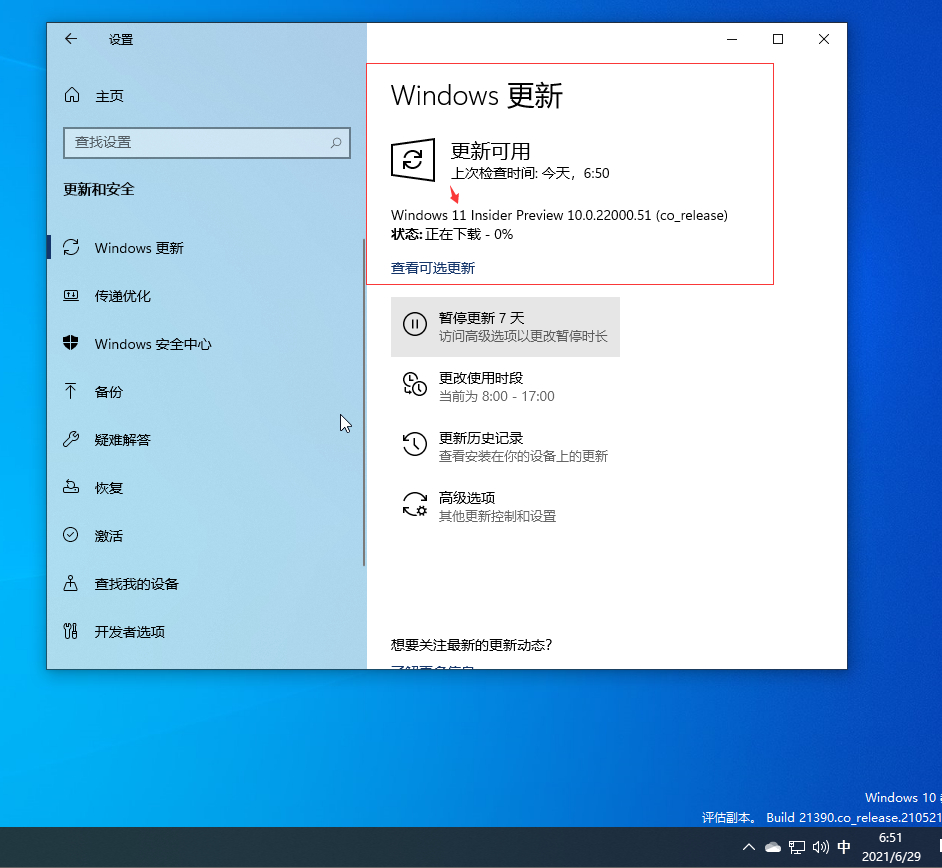The width and height of the screenshot is (942, 868).
Task: Click the large refresh icon next to 更新可用
Action: tap(413, 160)
